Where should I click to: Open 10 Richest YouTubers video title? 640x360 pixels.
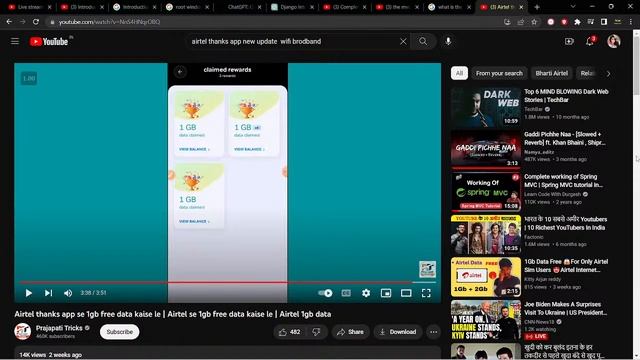pyautogui.click(x=565, y=223)
